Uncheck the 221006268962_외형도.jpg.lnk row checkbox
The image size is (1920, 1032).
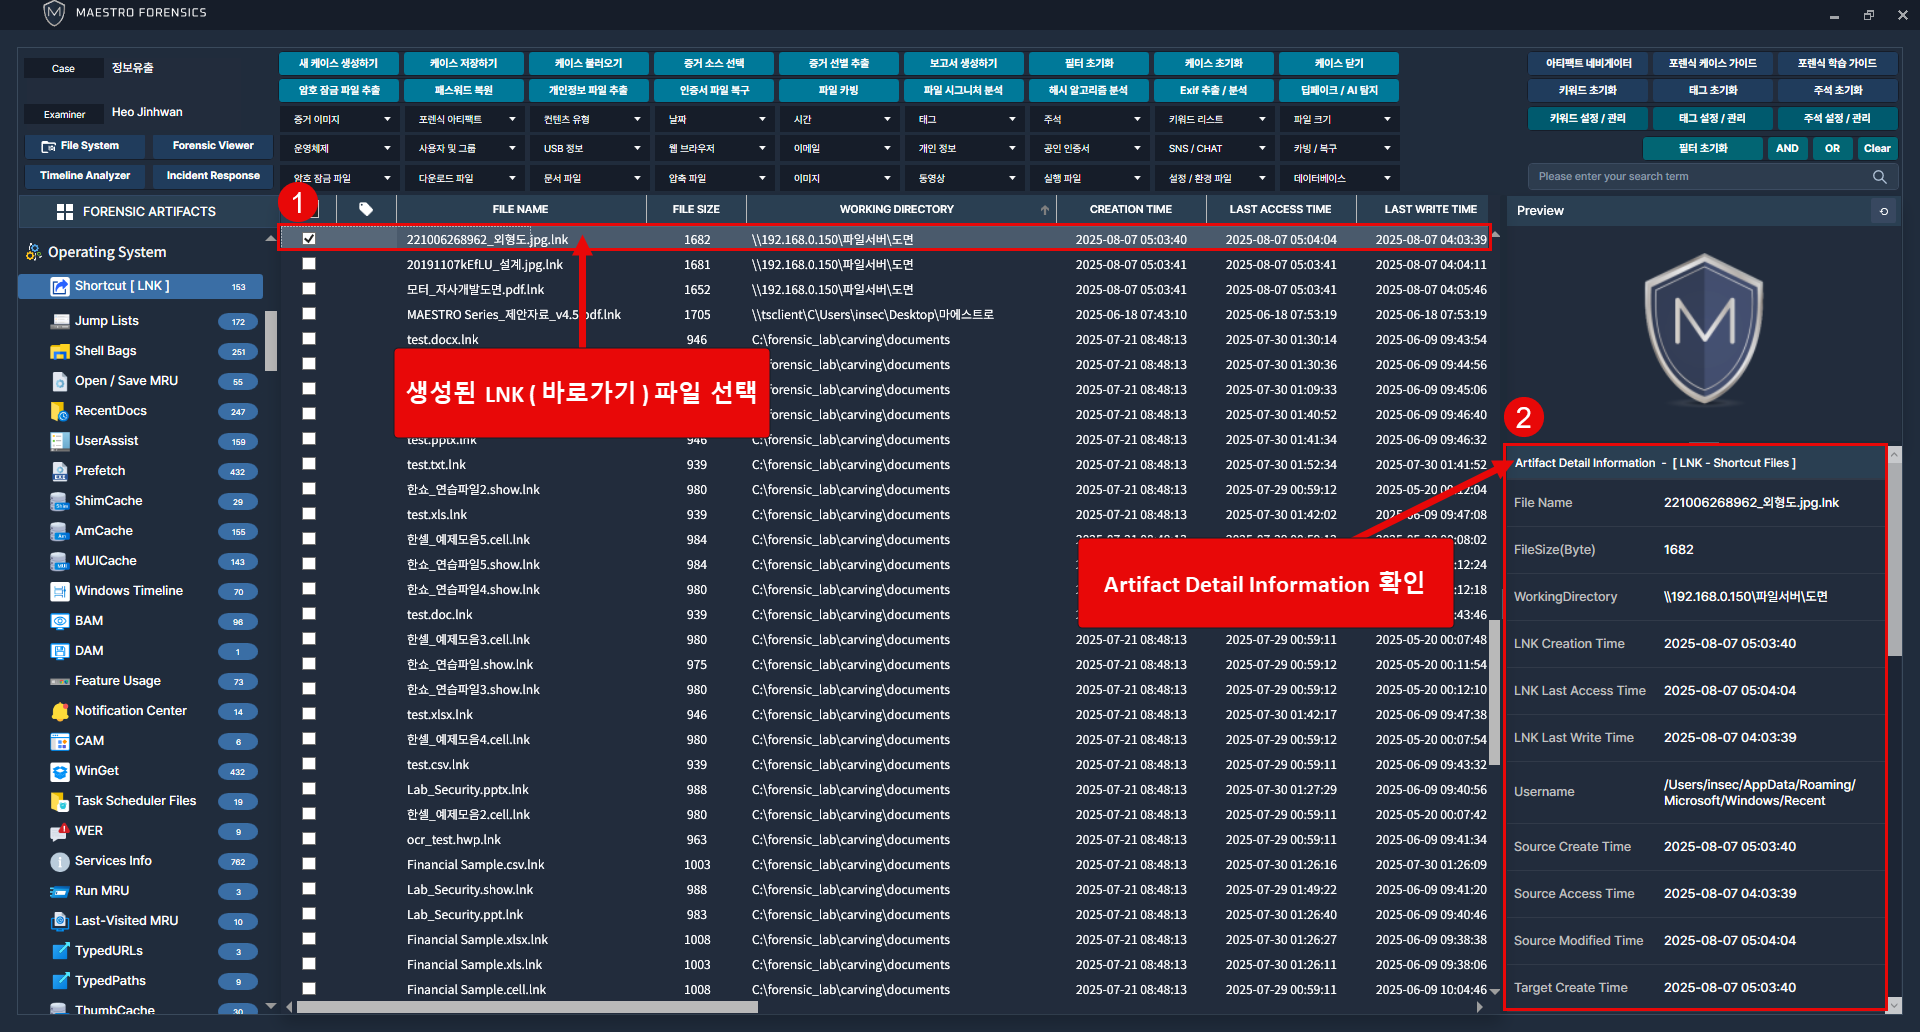click(309, 239)
